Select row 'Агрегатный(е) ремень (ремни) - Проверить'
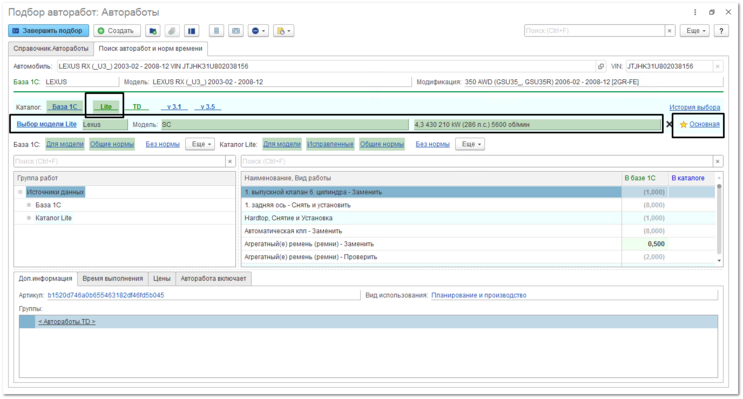This screenshot has width=743, height=399. [431, 257]
